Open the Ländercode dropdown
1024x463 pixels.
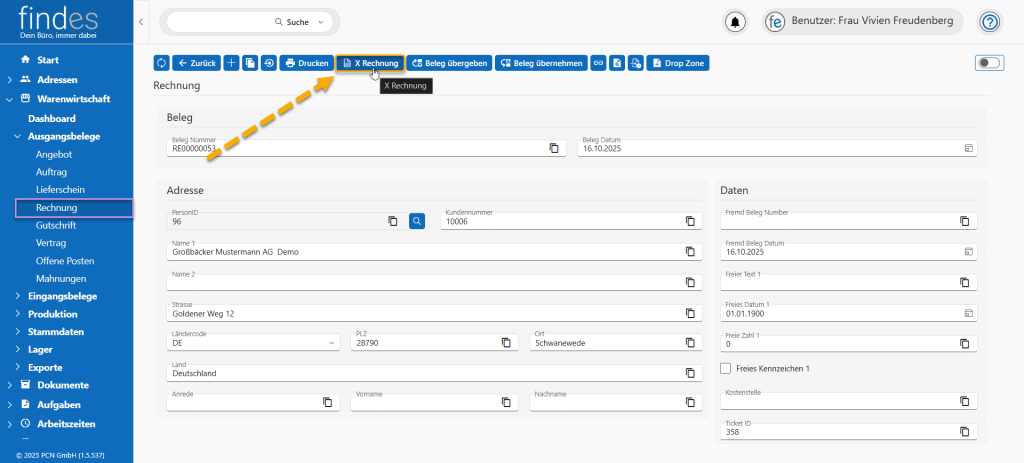coord(333,343)
